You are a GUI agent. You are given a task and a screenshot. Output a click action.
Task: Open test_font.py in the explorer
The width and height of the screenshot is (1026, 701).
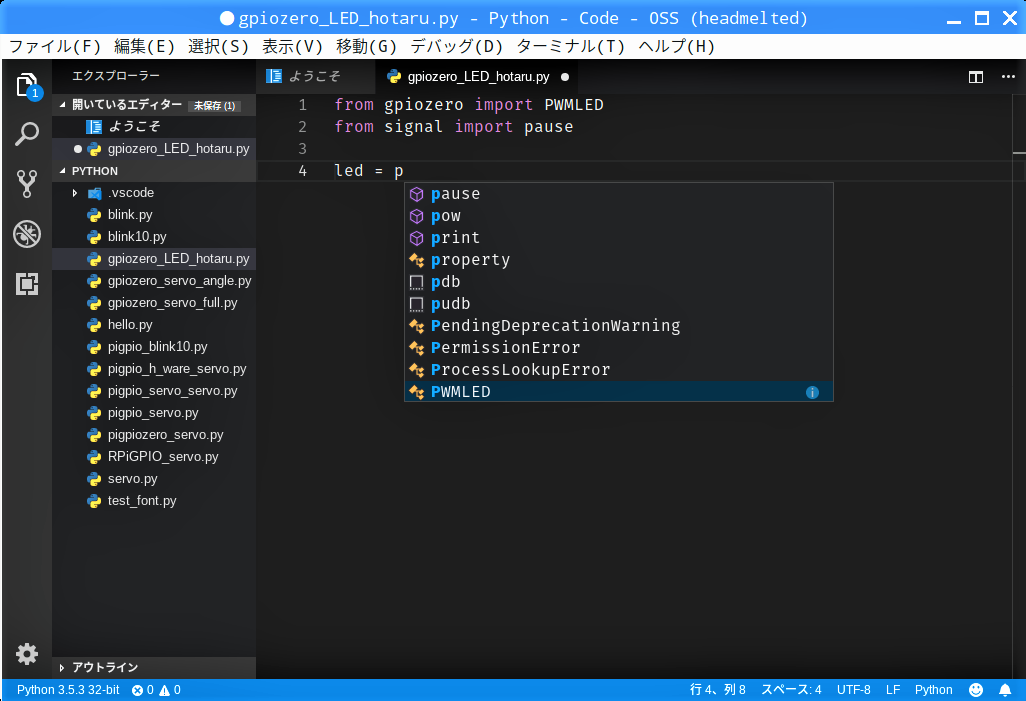[154, 501]
